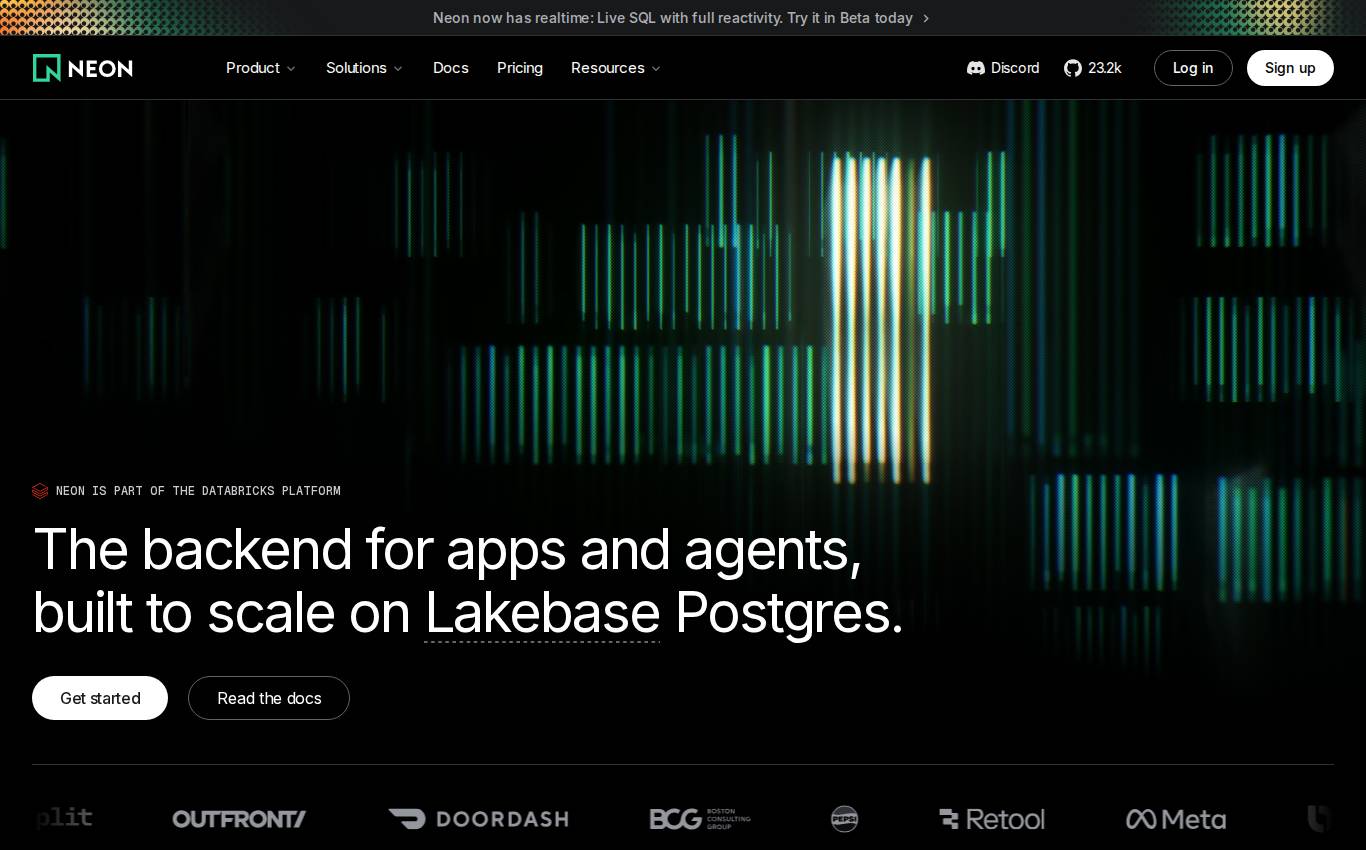The width and height of the screenshot is (1366, 850).
Task: Expand the Resources dropdown menu
Action: [616, 68]
